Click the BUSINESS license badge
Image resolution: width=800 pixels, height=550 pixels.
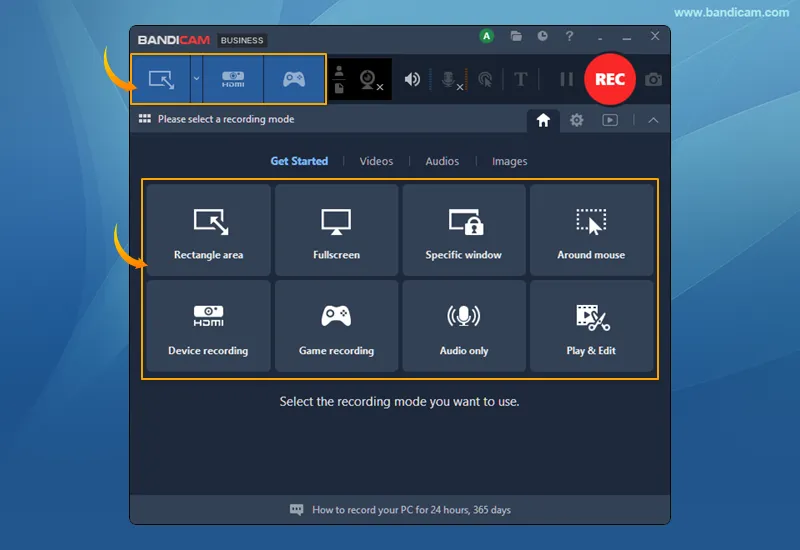[242, 40]
